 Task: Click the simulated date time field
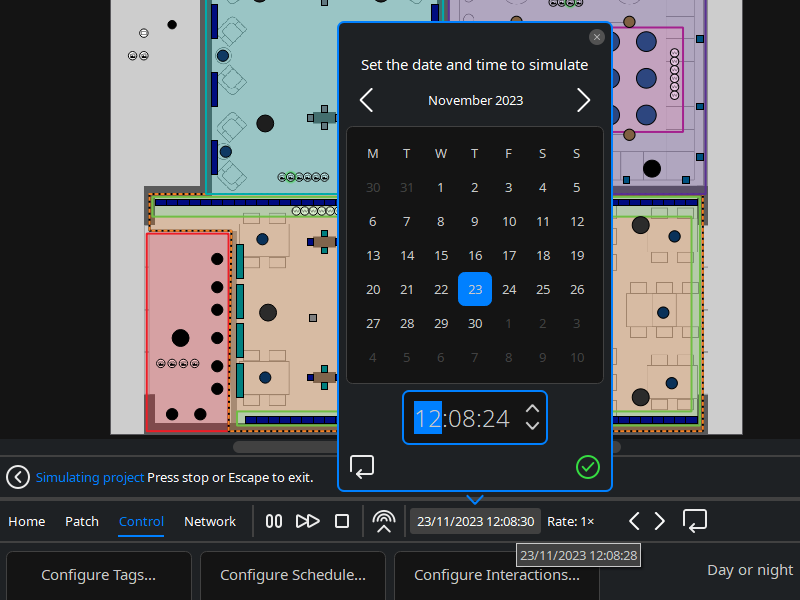coord(476,521)
